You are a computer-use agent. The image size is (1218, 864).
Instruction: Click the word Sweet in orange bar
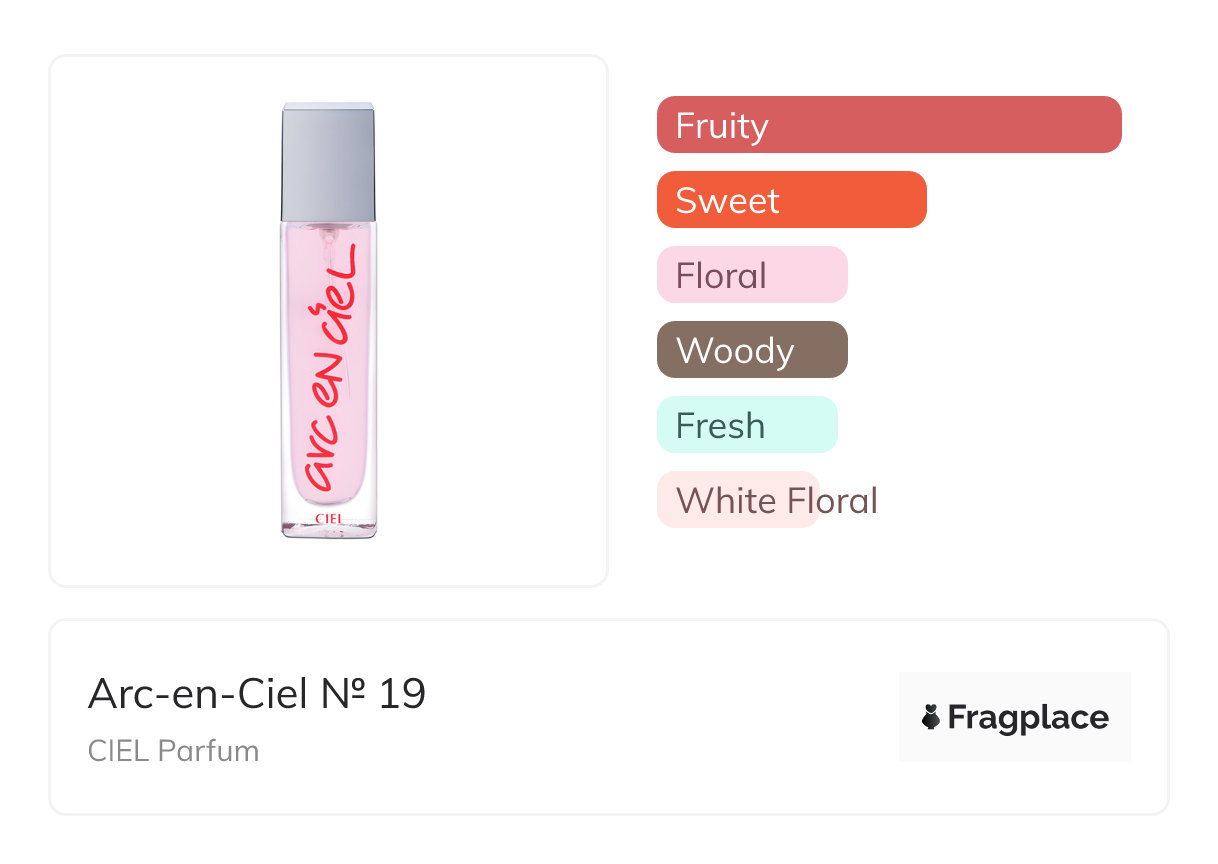(x=727, y=201)
